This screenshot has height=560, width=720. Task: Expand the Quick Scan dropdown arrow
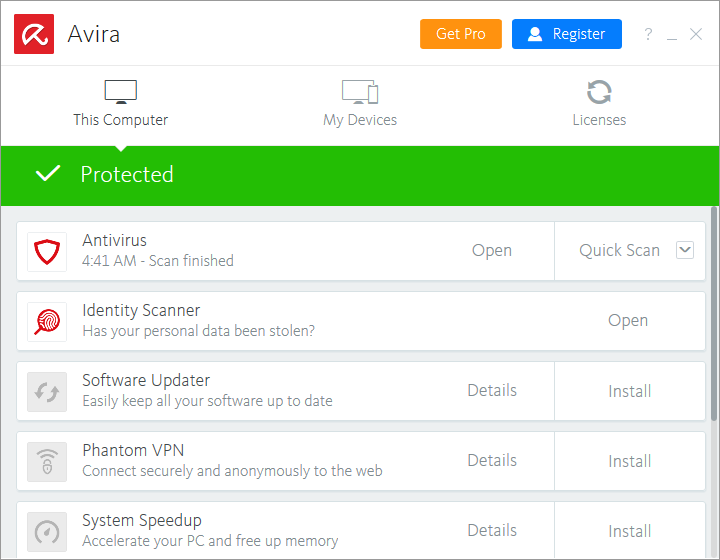[685, 250]
